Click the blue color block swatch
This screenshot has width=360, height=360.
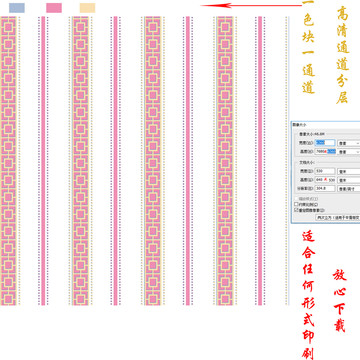[x=17, y=8]
